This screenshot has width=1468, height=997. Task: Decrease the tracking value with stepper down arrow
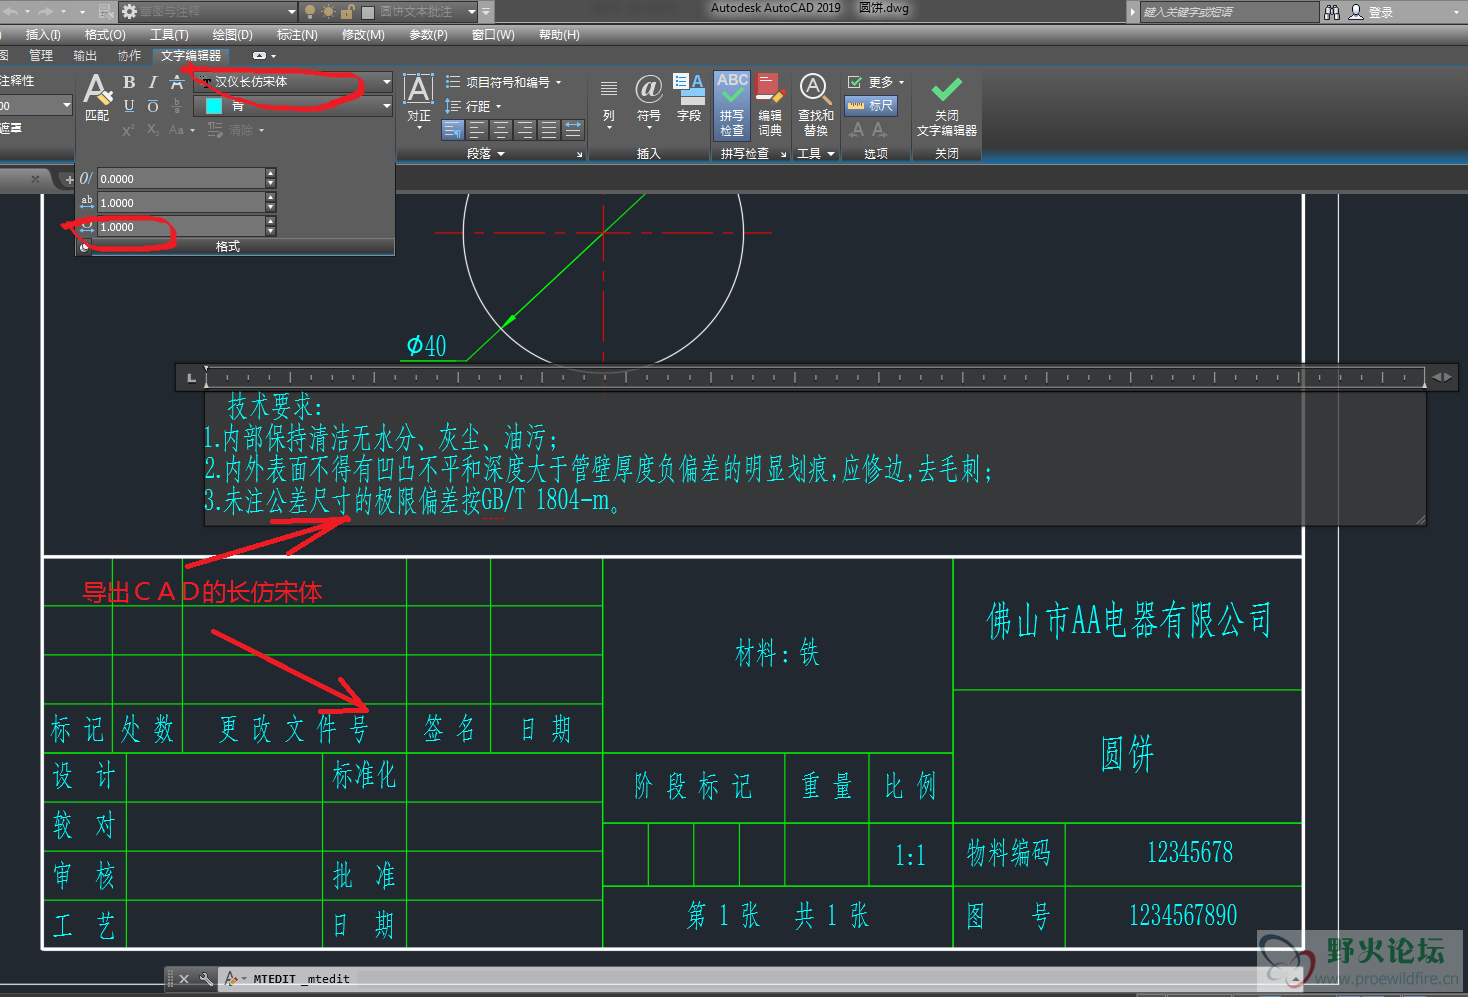(271, 208)
